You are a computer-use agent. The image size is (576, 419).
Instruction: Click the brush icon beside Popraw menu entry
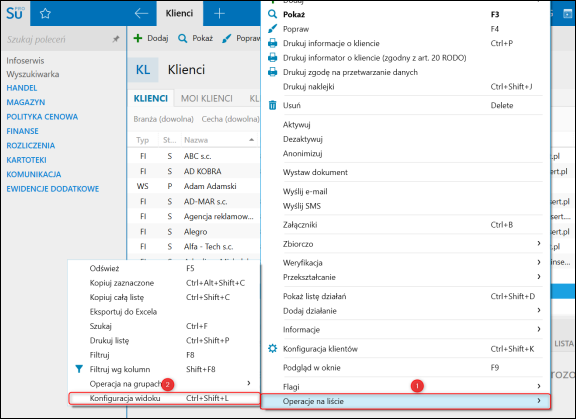tap(272, 29)
